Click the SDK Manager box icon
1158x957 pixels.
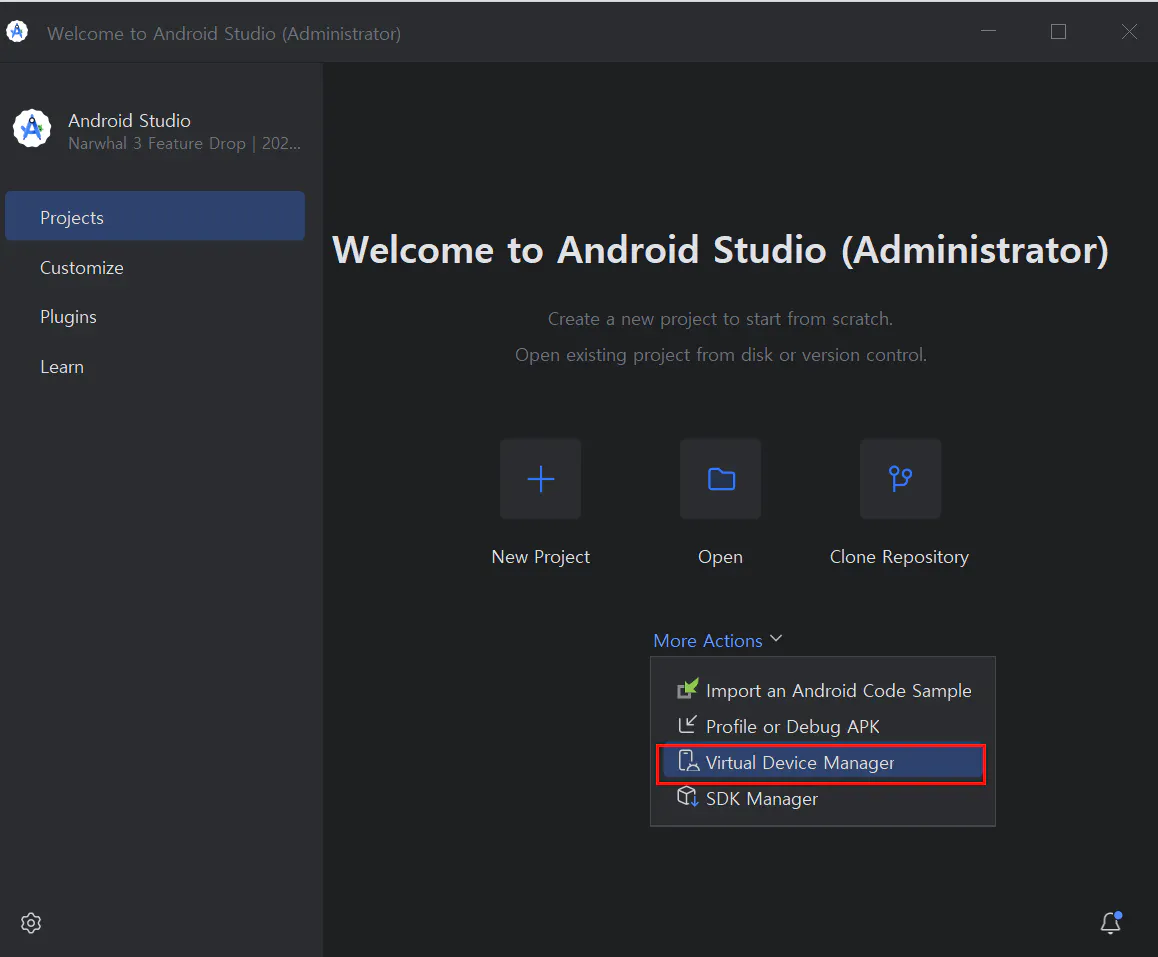click(x=688, y=797)
